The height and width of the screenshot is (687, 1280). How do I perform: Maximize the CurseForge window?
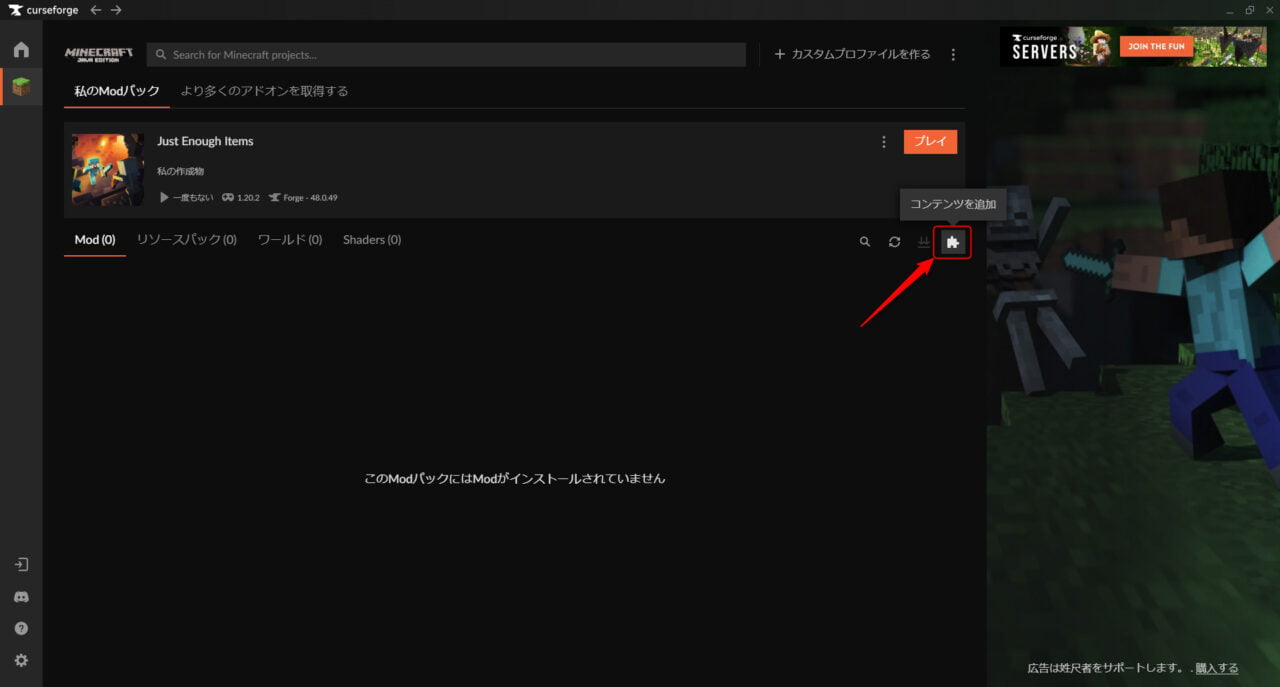(1249, 10)
